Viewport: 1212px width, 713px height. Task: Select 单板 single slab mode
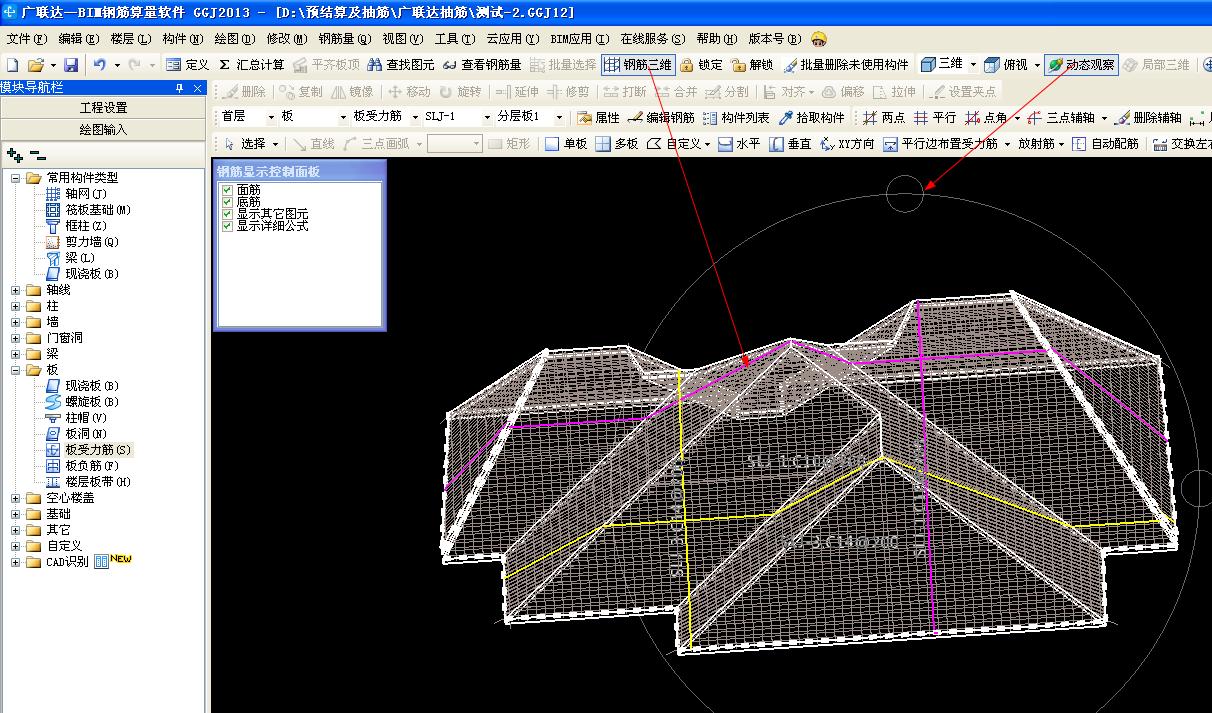(566, 144)
